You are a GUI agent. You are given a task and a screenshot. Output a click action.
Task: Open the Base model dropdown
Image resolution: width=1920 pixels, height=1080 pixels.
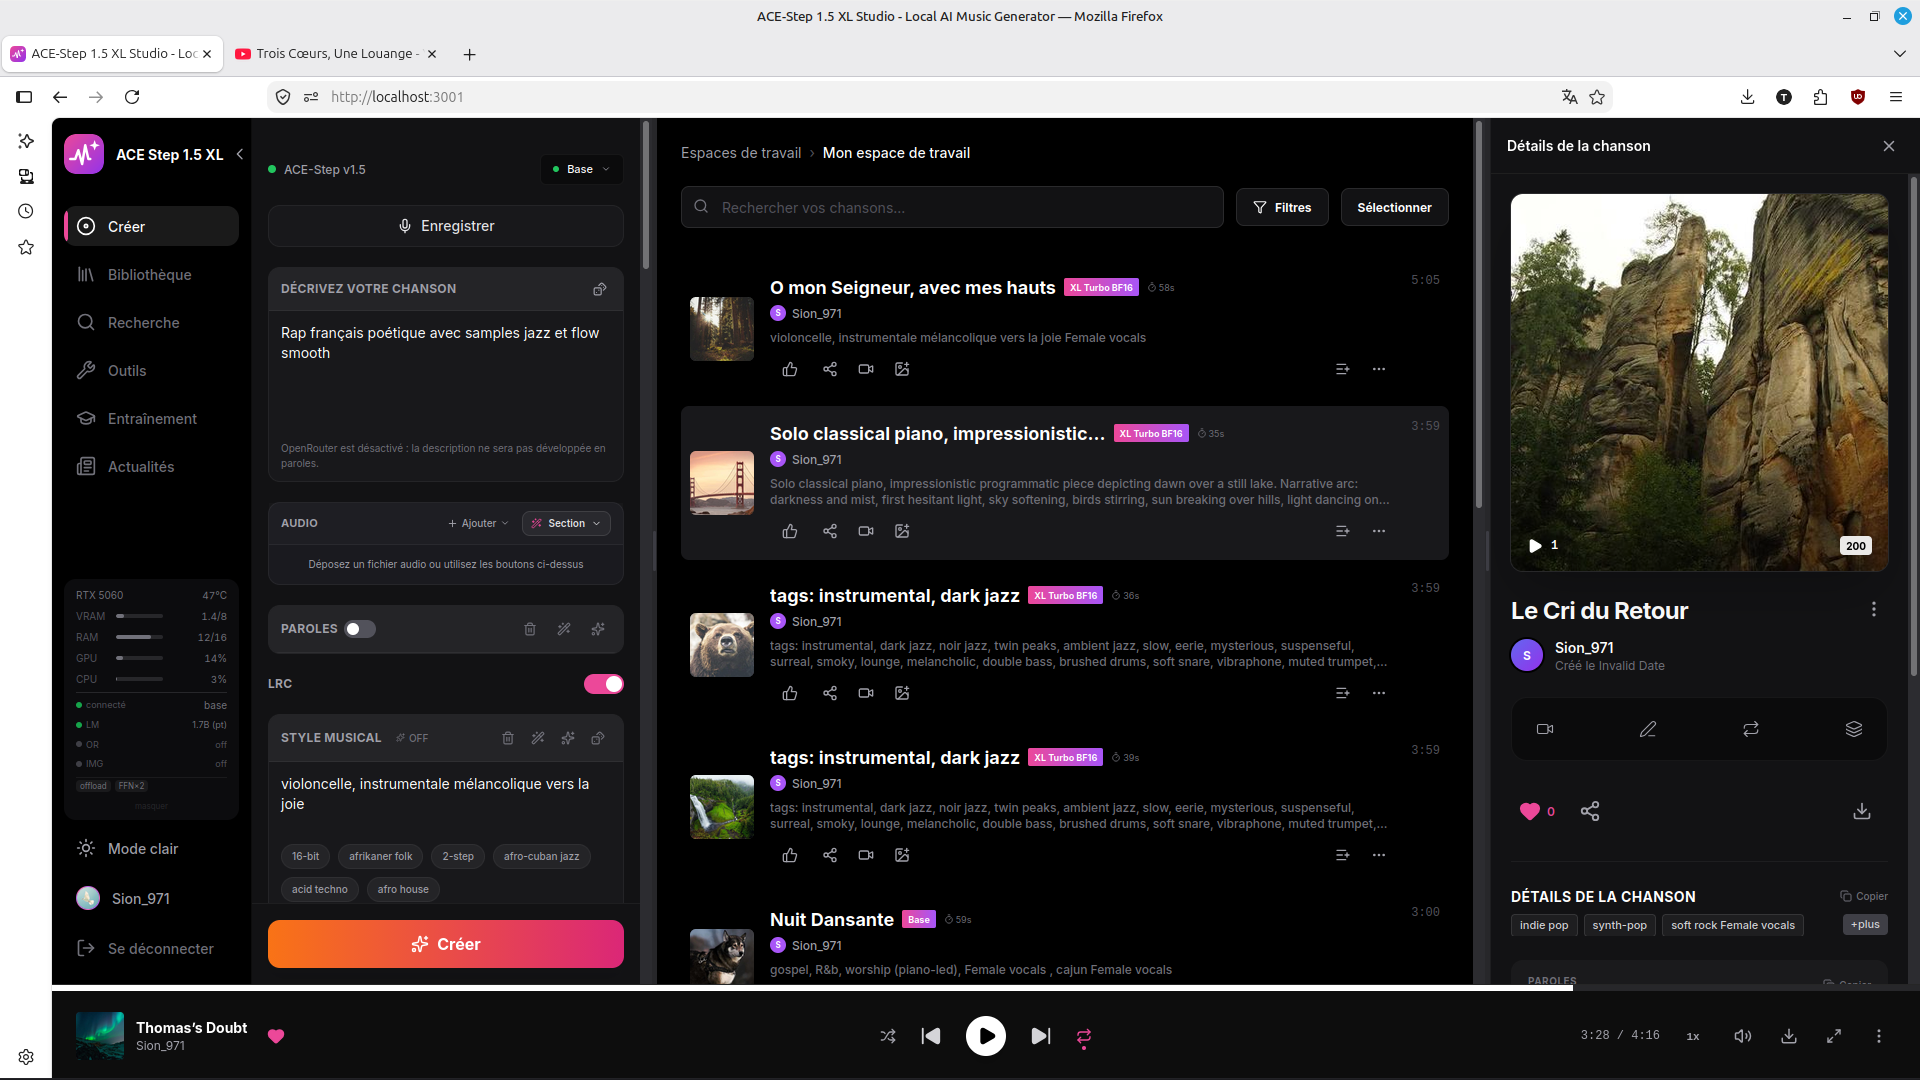(582, 169)
